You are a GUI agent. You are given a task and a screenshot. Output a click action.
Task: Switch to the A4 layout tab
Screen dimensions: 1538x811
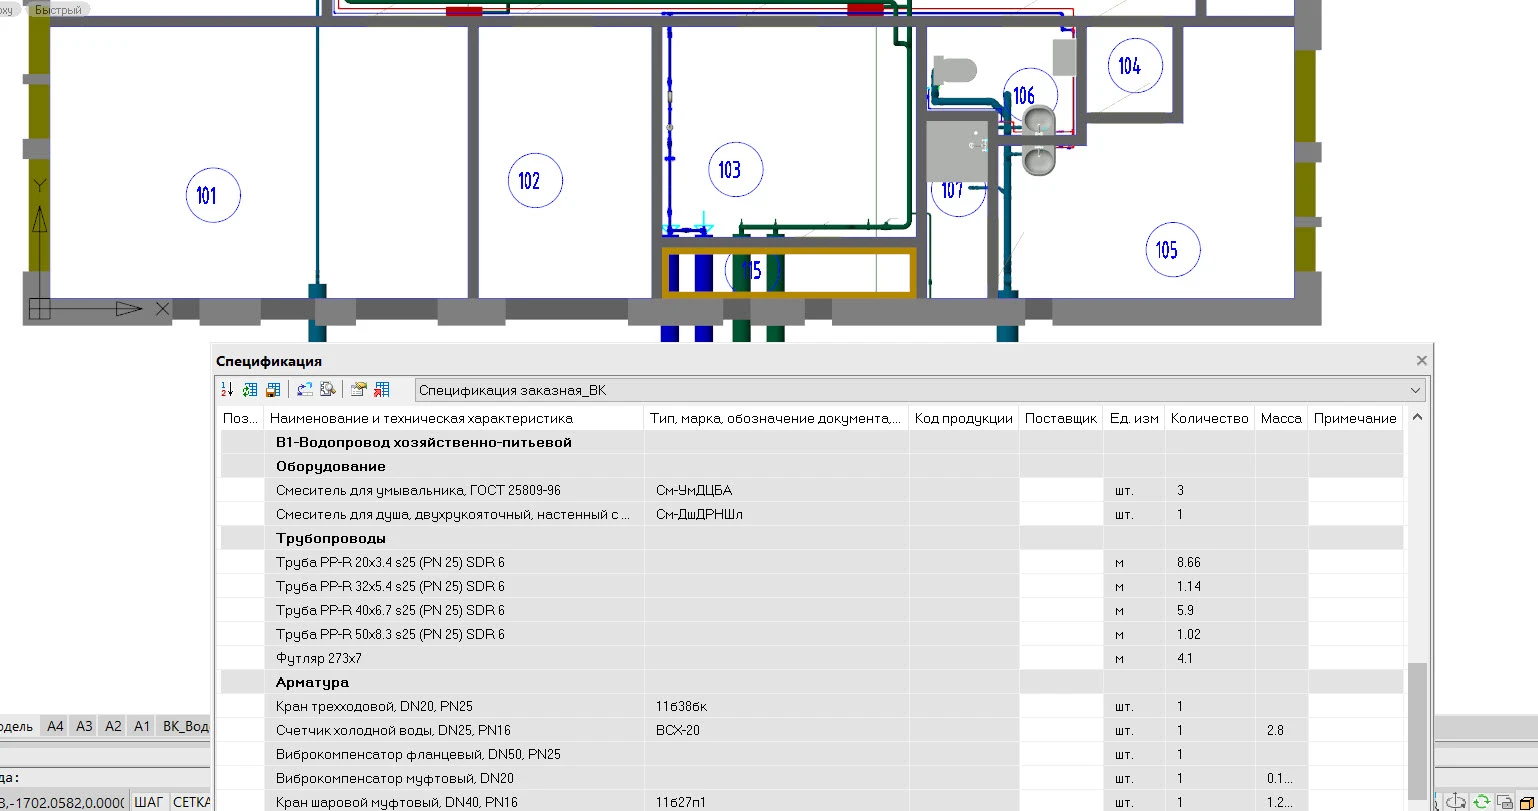tap(55, 727)
